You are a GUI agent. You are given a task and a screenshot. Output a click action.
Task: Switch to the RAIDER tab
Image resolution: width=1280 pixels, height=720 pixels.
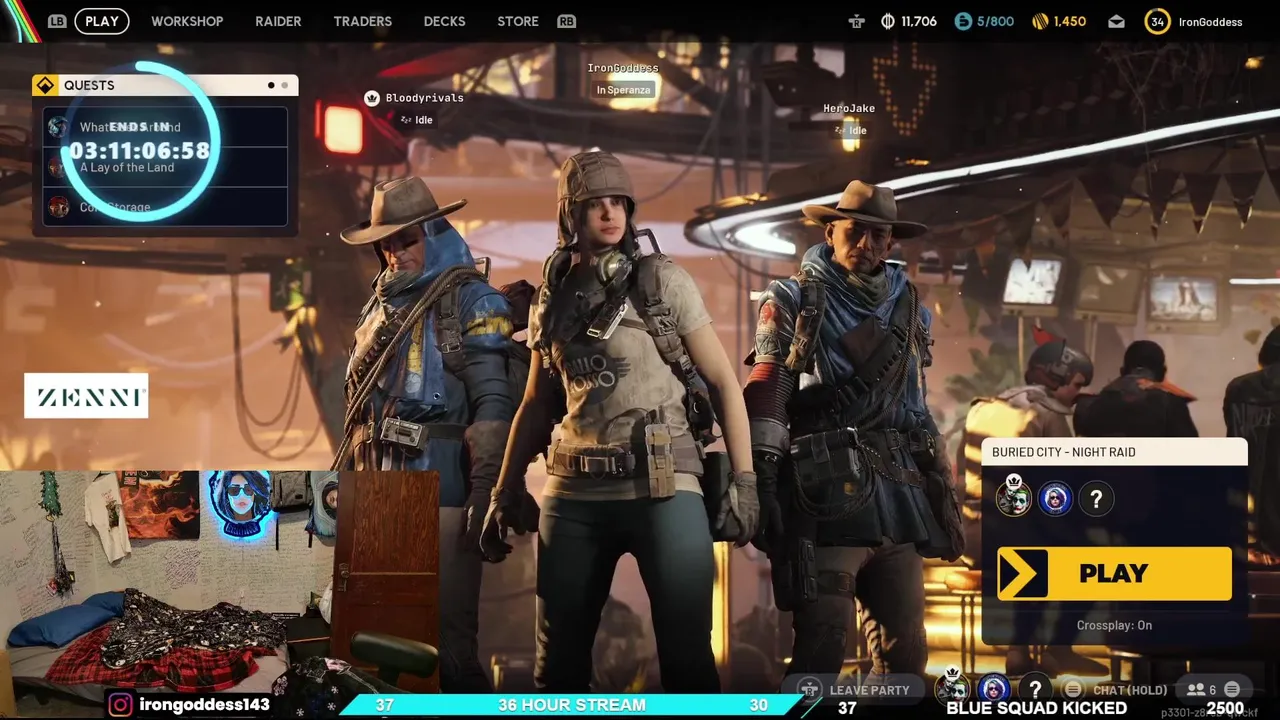pyautogui.click(x=278, y=21)
